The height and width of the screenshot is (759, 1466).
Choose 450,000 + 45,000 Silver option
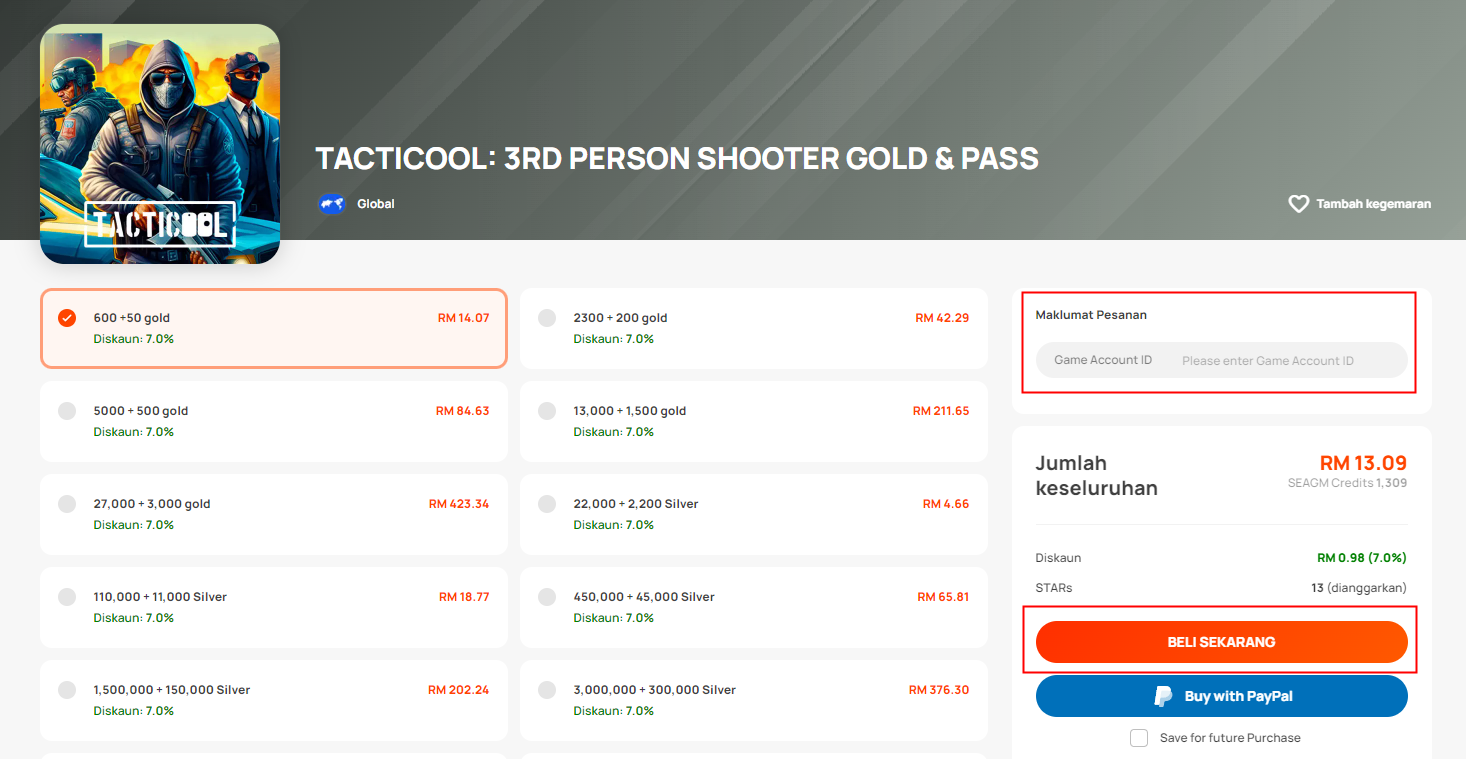tap(754, 607)
